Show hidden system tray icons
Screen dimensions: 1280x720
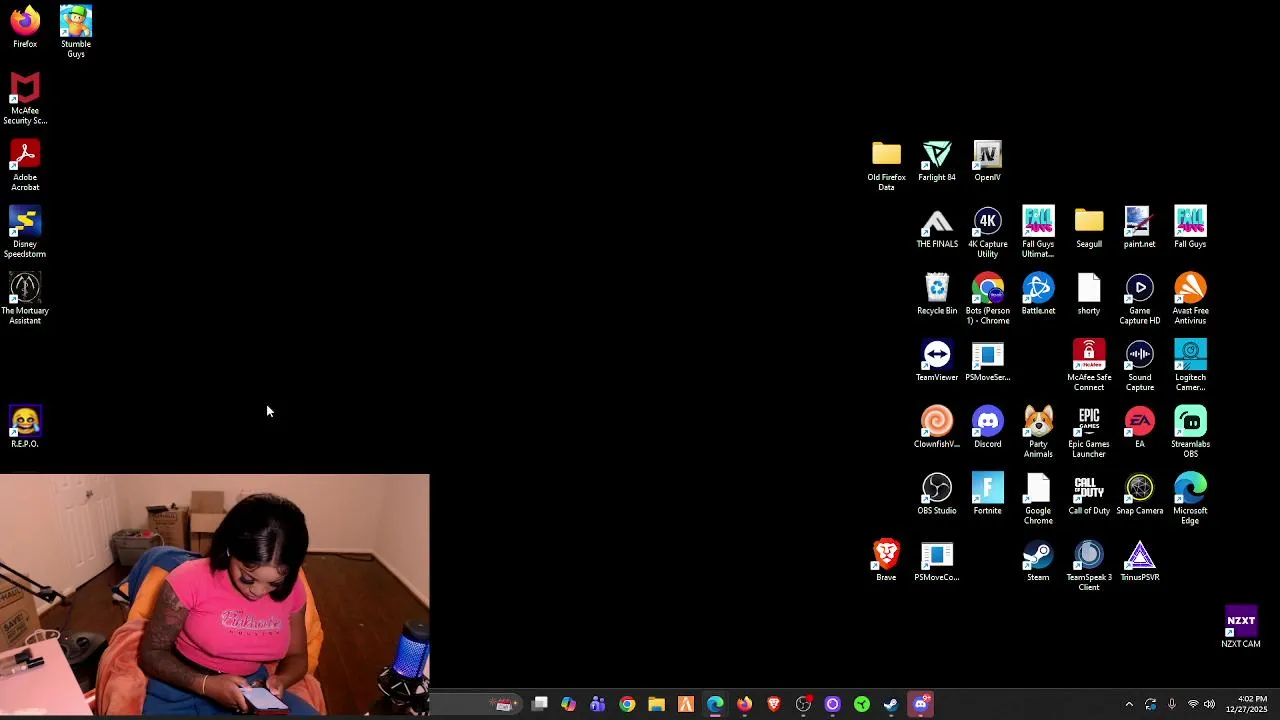point(1129,704)
